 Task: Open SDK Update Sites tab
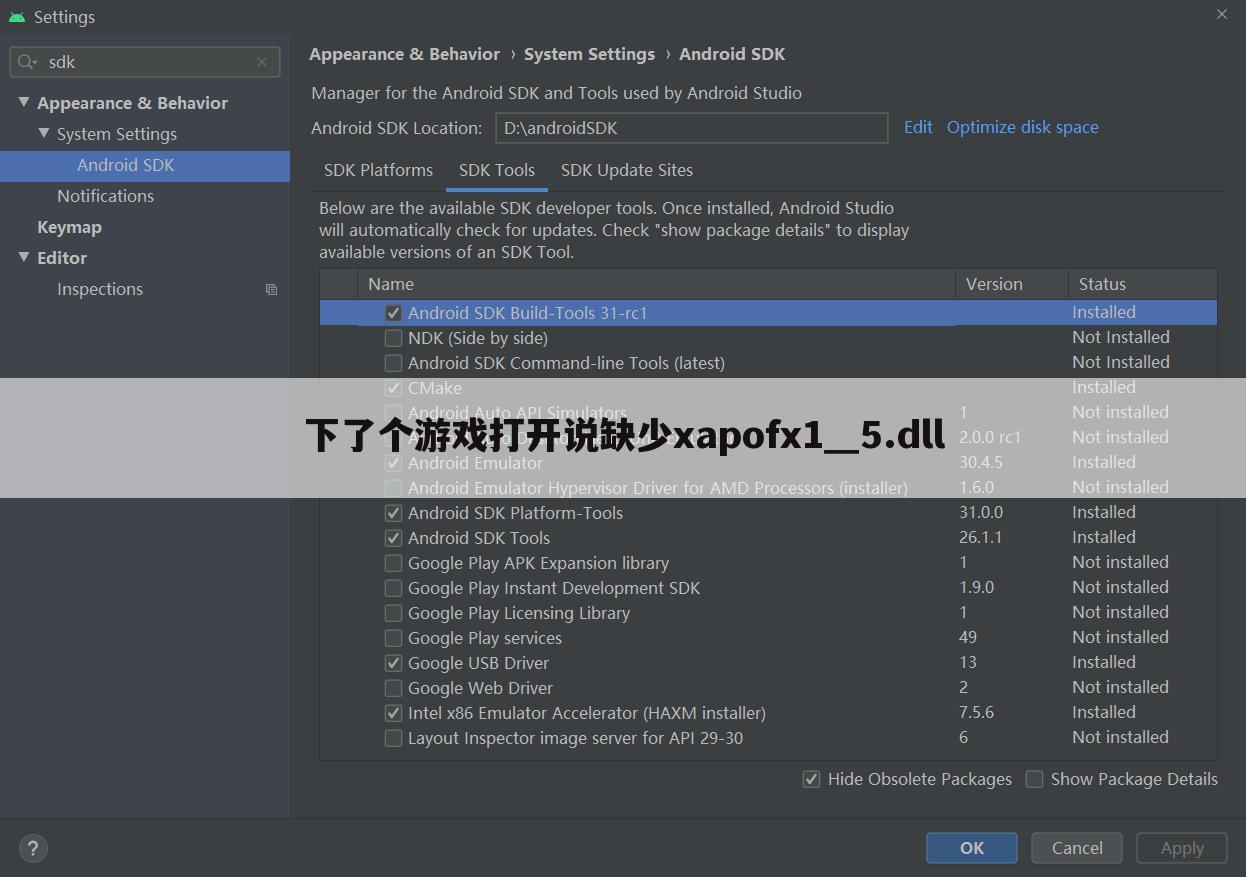pos(627,170)
